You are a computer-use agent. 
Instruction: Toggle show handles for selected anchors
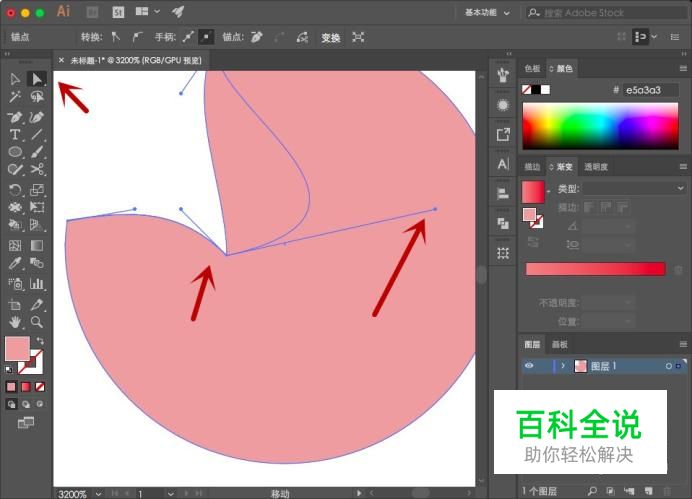coord(188,37)
